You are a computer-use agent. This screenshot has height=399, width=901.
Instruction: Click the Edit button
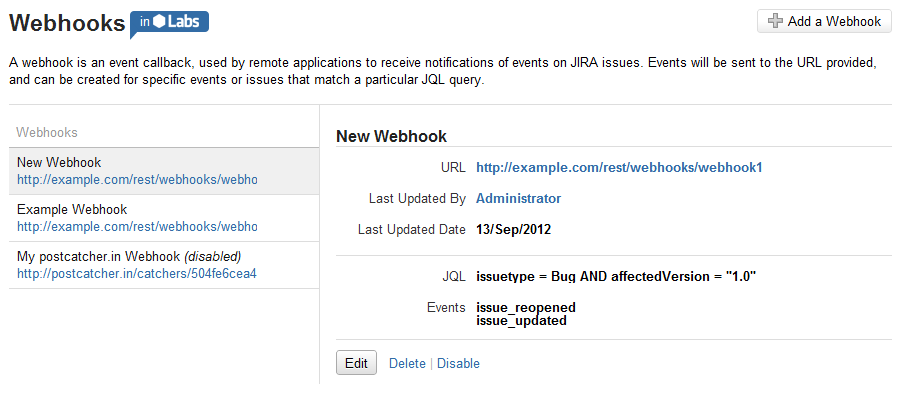356,363
